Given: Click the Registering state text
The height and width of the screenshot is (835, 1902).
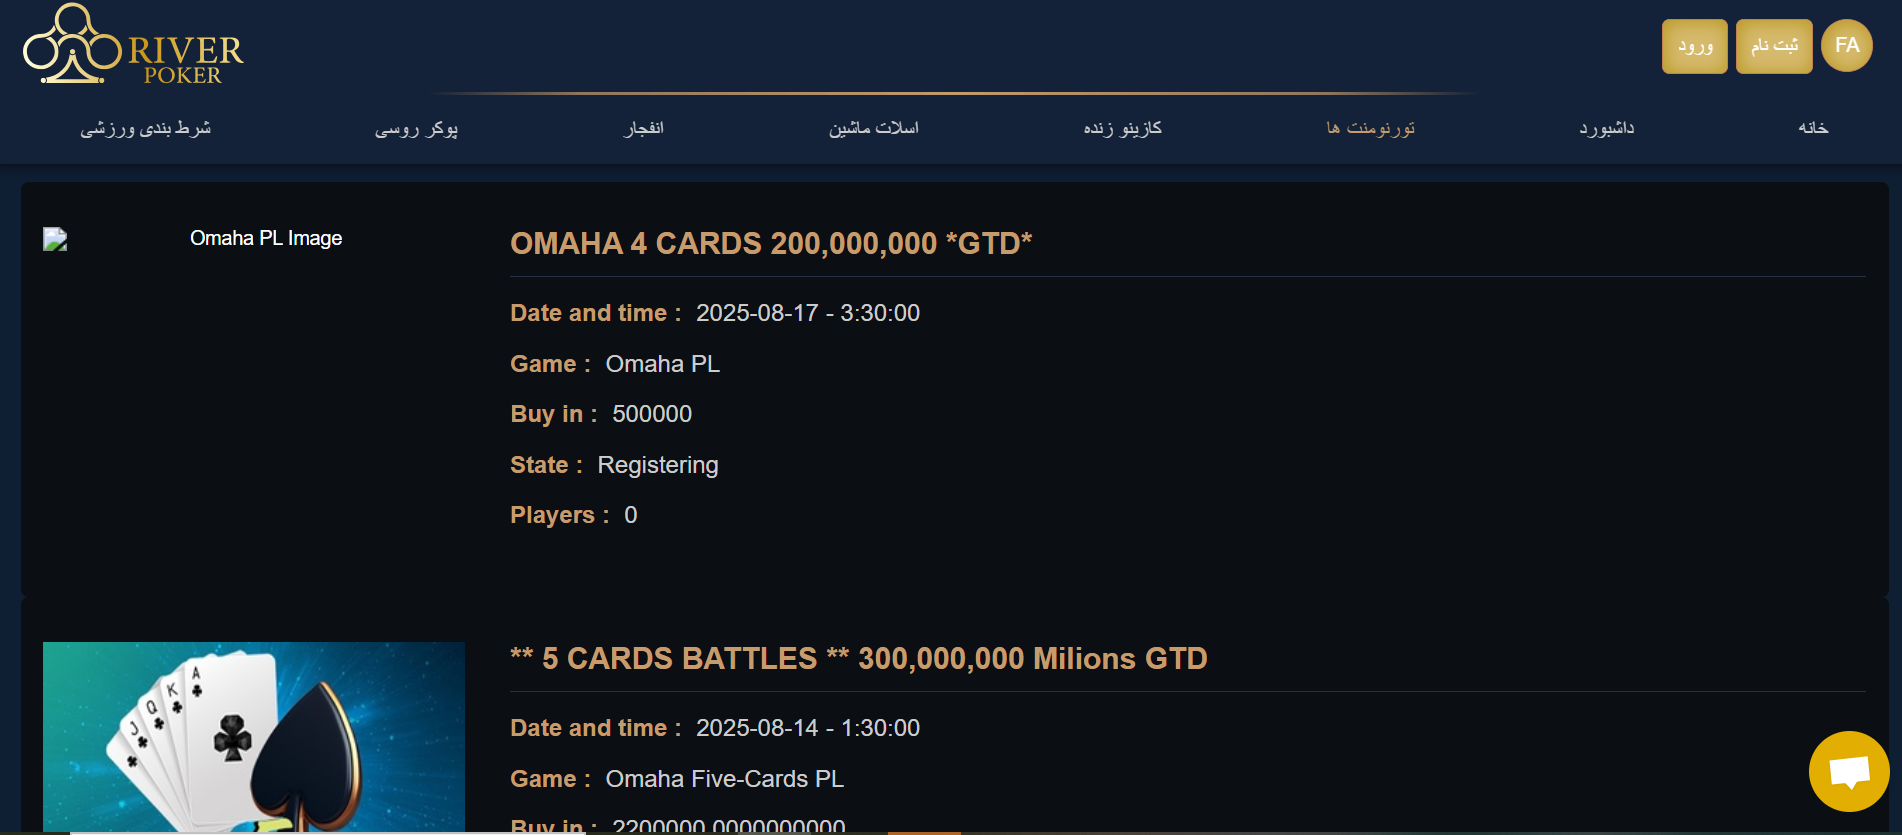Looking at the screenshot, I should 657,465.
